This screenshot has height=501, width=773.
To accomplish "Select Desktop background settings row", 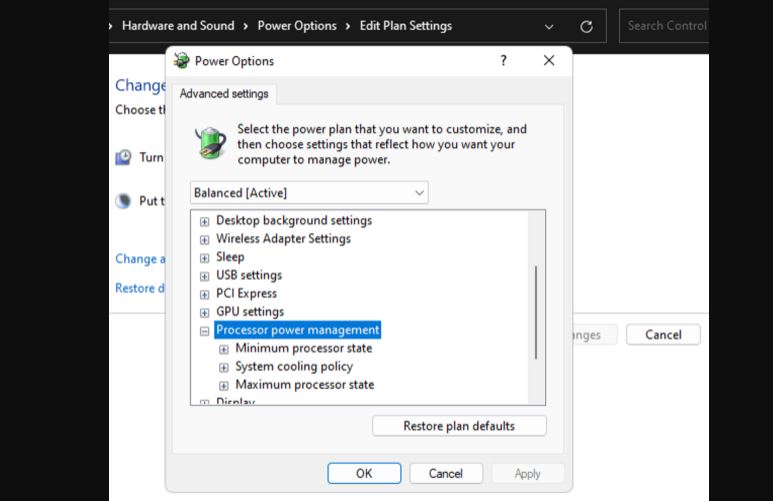I will coord(294,220).
